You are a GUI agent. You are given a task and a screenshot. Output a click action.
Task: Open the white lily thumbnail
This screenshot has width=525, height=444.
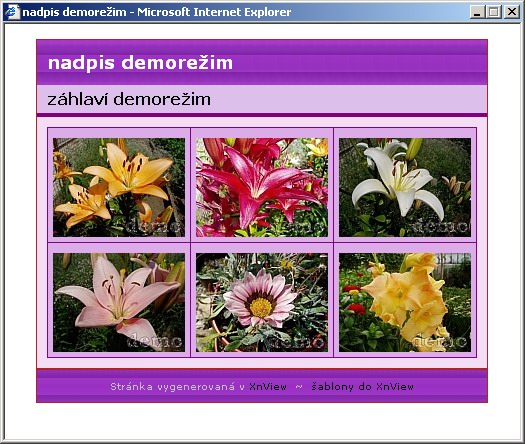(405, 187)
